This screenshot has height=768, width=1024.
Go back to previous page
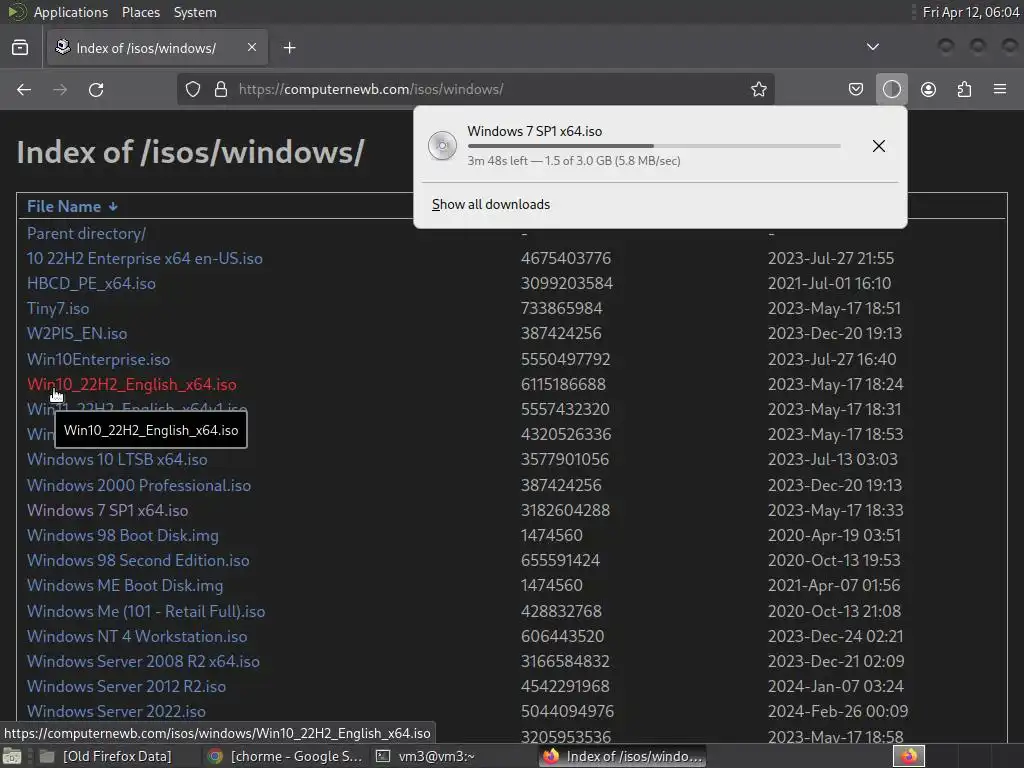[24, 89]
